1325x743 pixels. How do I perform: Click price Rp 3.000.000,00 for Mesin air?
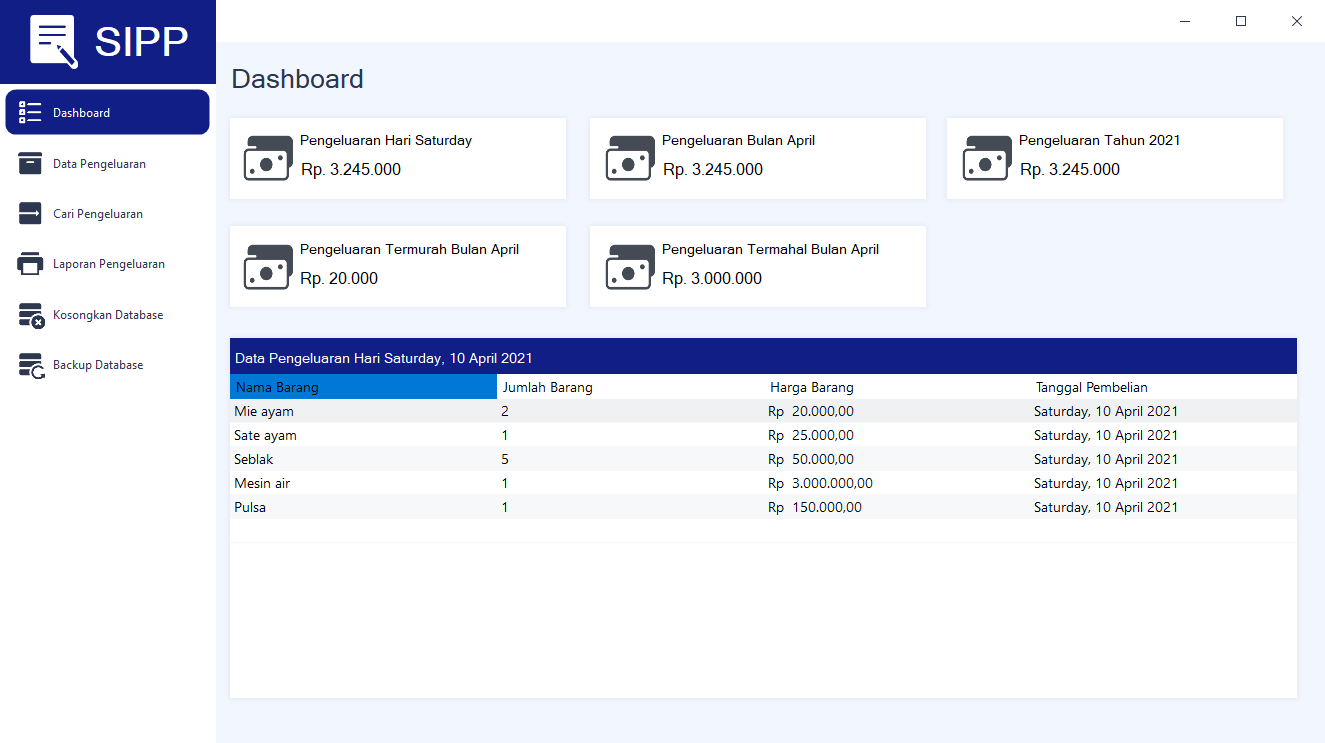tap(820, 483)
